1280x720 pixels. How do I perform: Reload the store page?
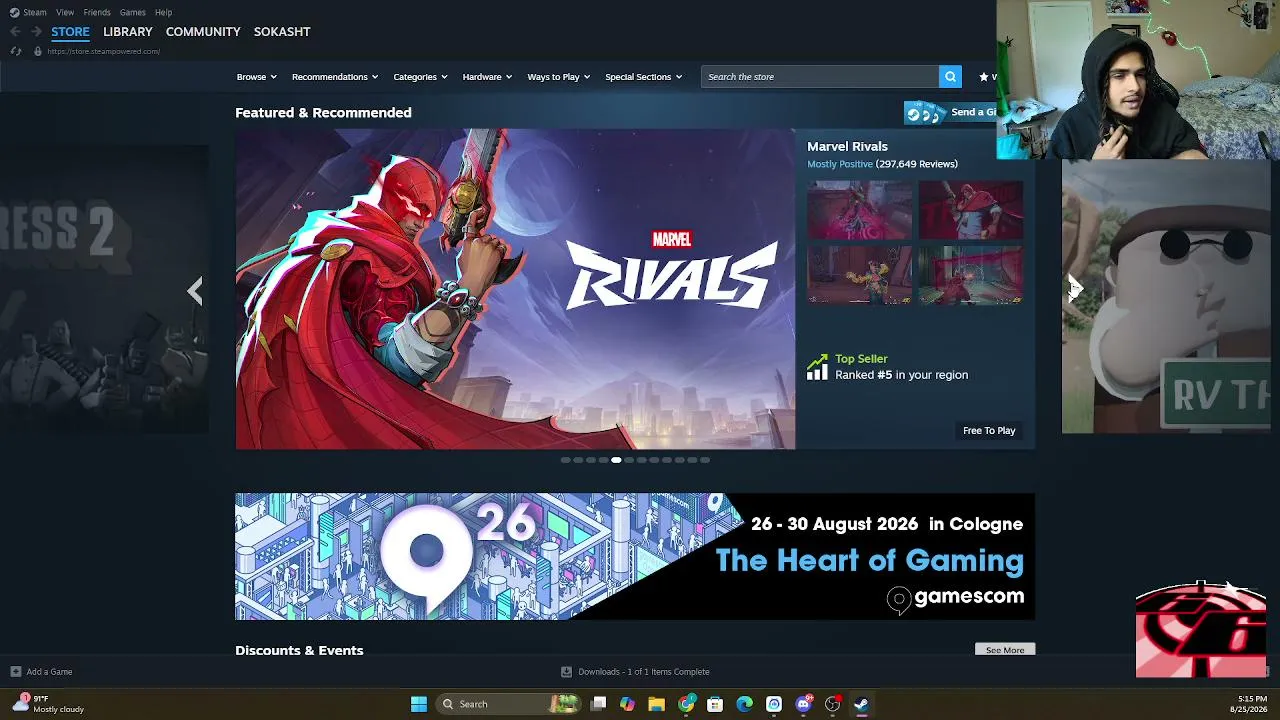pyautogui.click(x=16, y=51)
